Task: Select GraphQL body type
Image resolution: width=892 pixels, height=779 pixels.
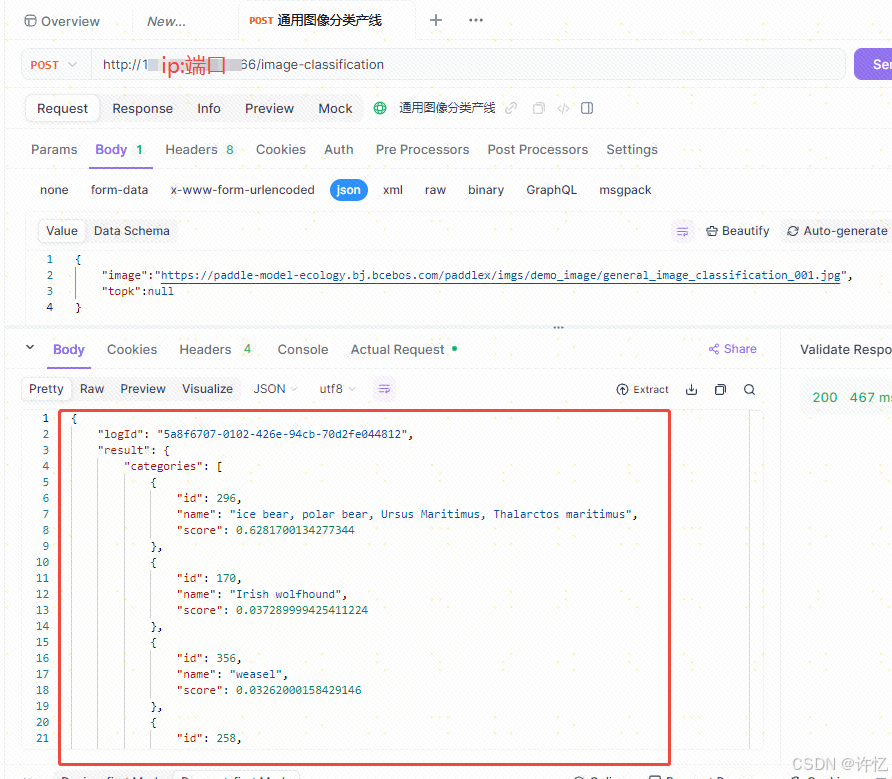Action: [x=551, y=190]
